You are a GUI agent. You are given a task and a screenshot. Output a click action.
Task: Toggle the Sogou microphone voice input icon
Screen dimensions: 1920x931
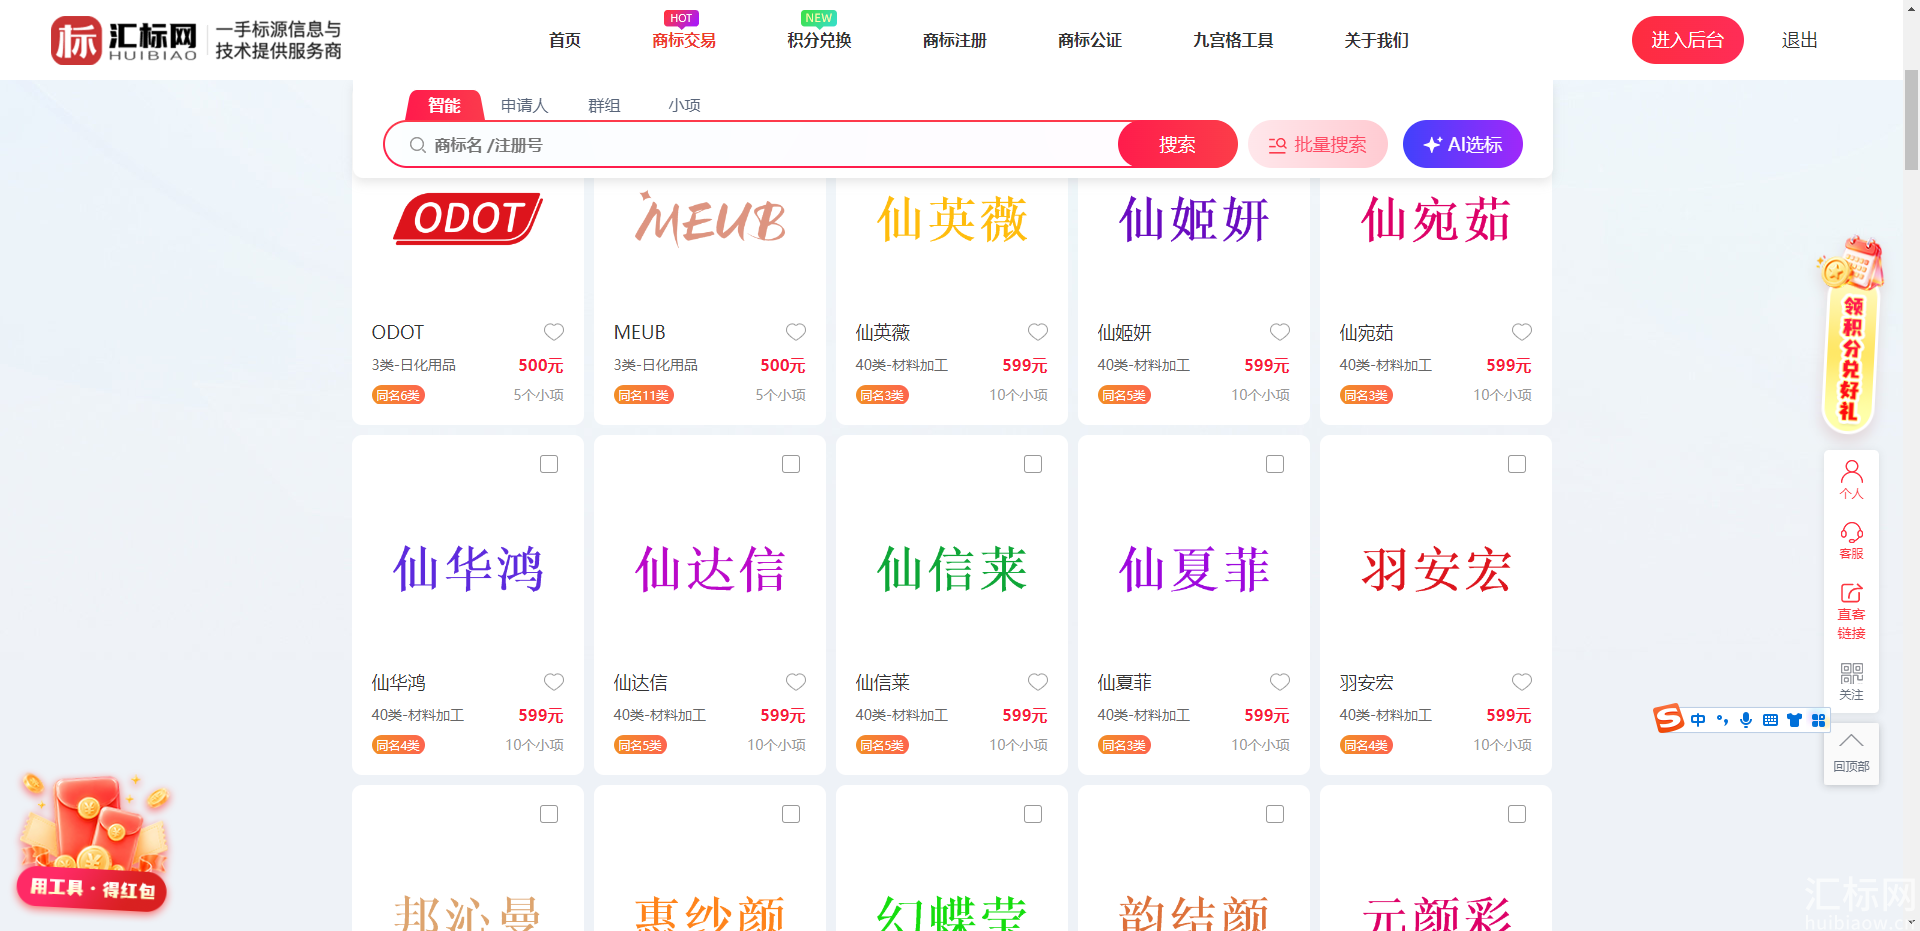pyautogui.click(x=1746, y=720)
